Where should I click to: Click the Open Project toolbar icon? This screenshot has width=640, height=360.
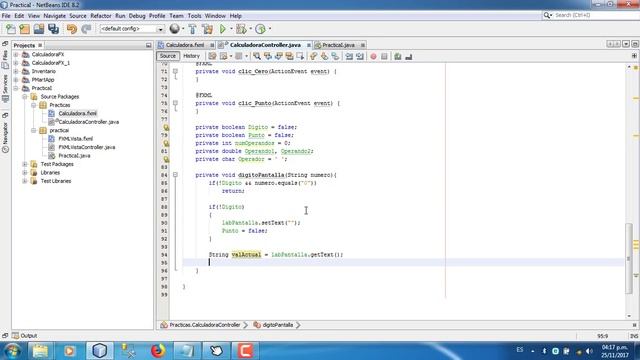point(39,29)
